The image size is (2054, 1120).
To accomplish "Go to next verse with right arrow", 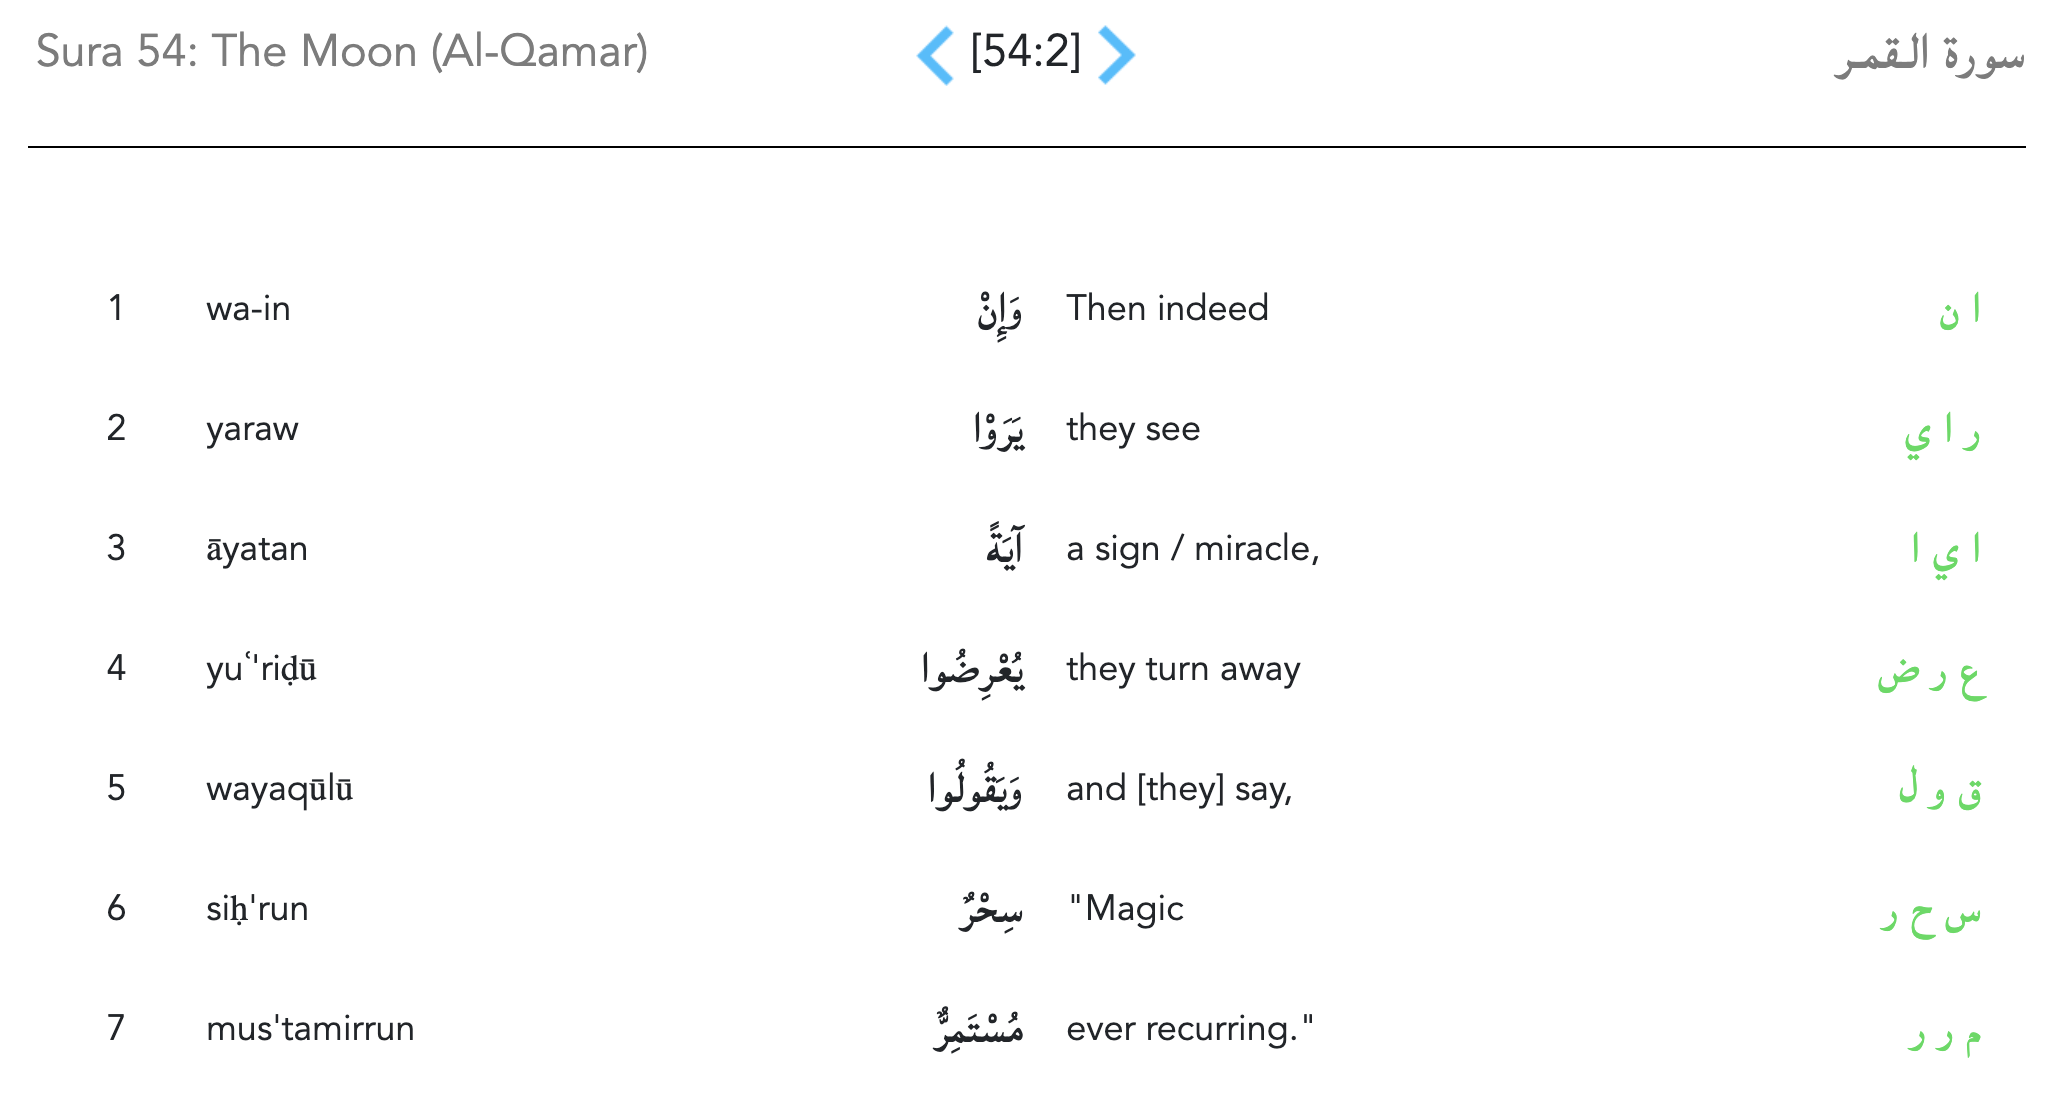I will tap(1116, 55).
